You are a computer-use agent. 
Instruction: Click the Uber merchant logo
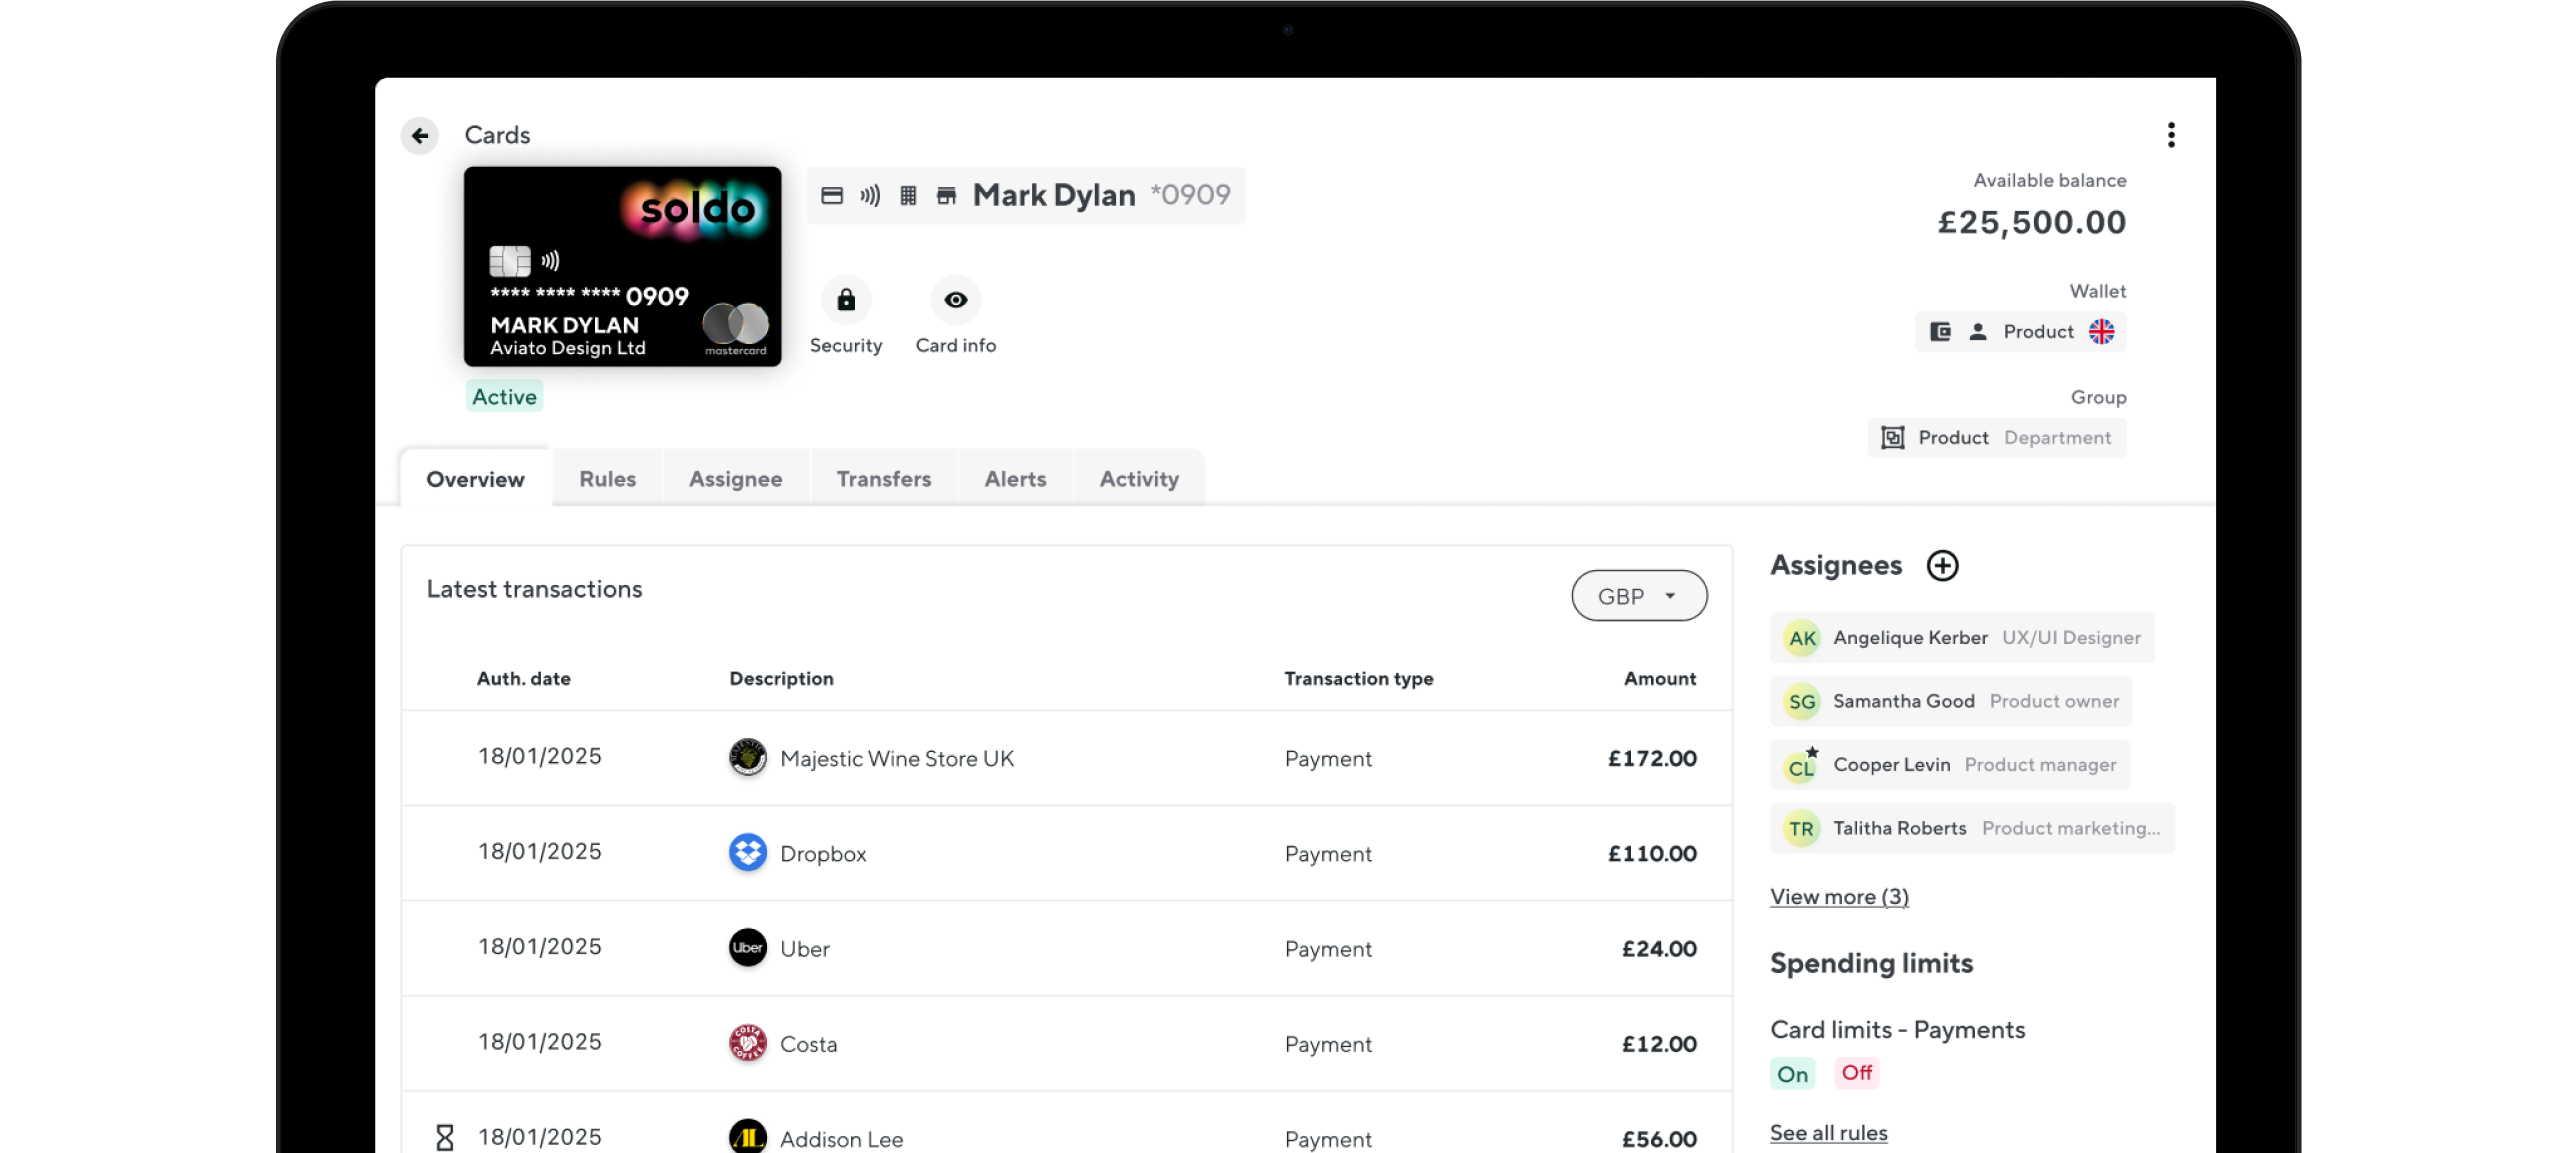pos(747,948)
